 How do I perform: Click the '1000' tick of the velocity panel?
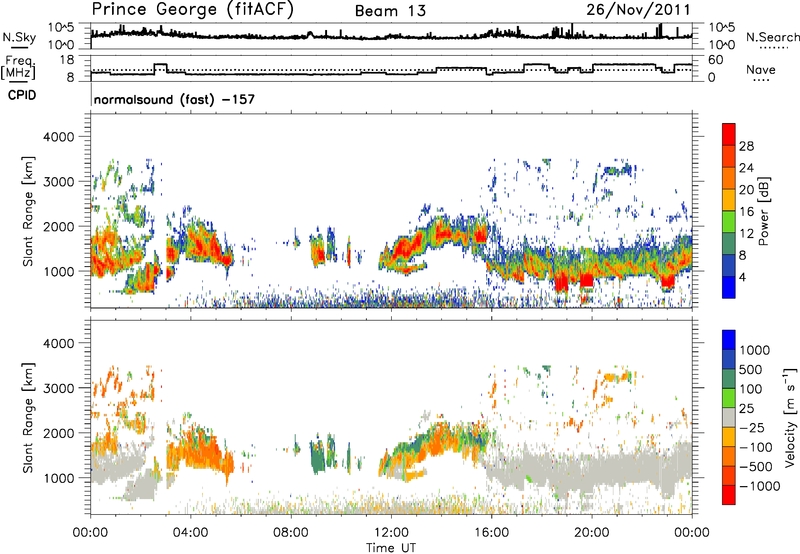click(58, 478)
